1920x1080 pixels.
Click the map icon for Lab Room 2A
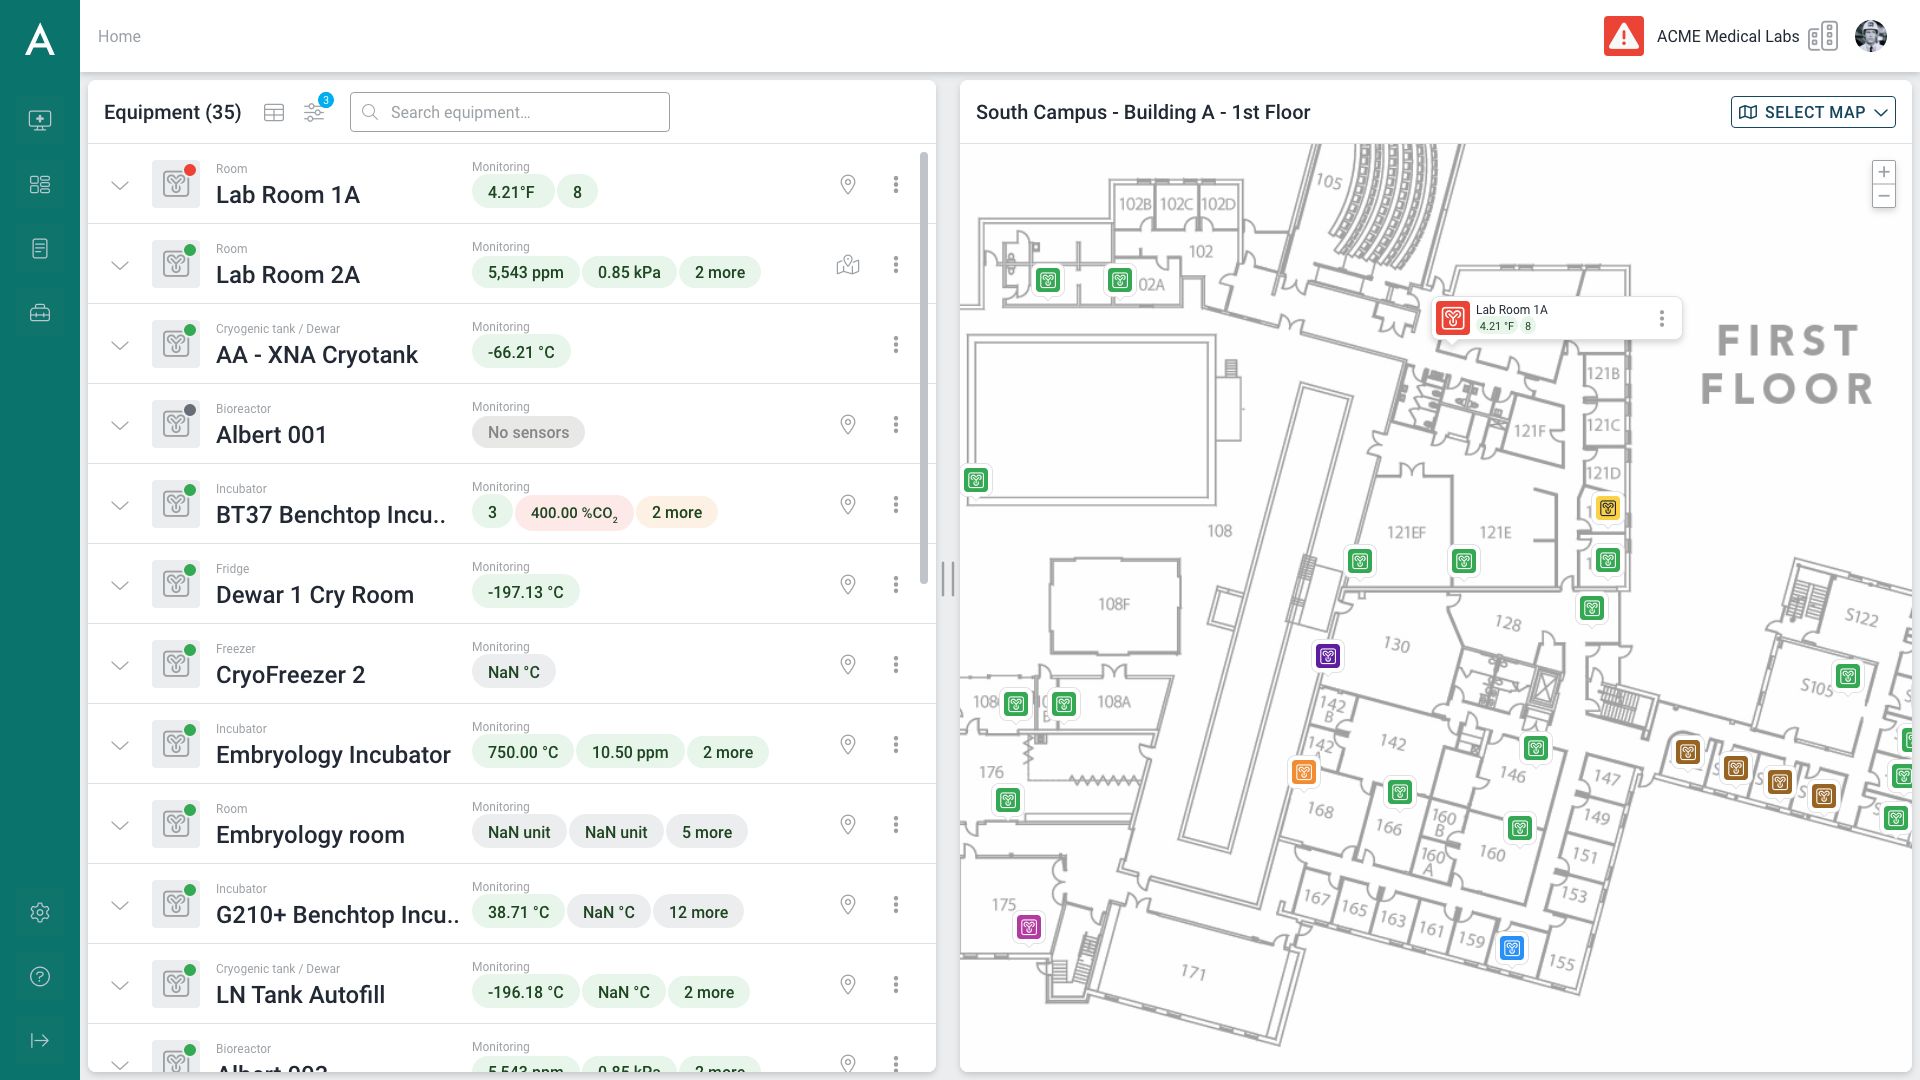point(847,265)
